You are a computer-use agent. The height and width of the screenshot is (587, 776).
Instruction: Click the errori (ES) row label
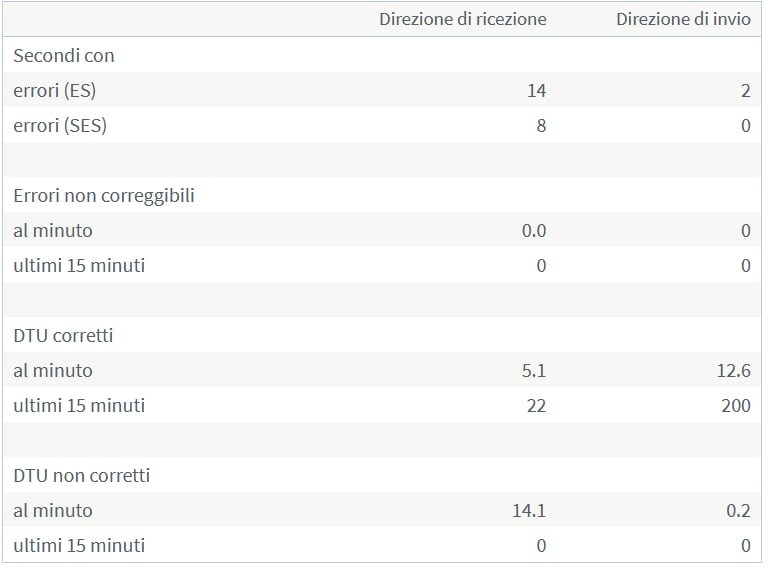click(54, 91)
